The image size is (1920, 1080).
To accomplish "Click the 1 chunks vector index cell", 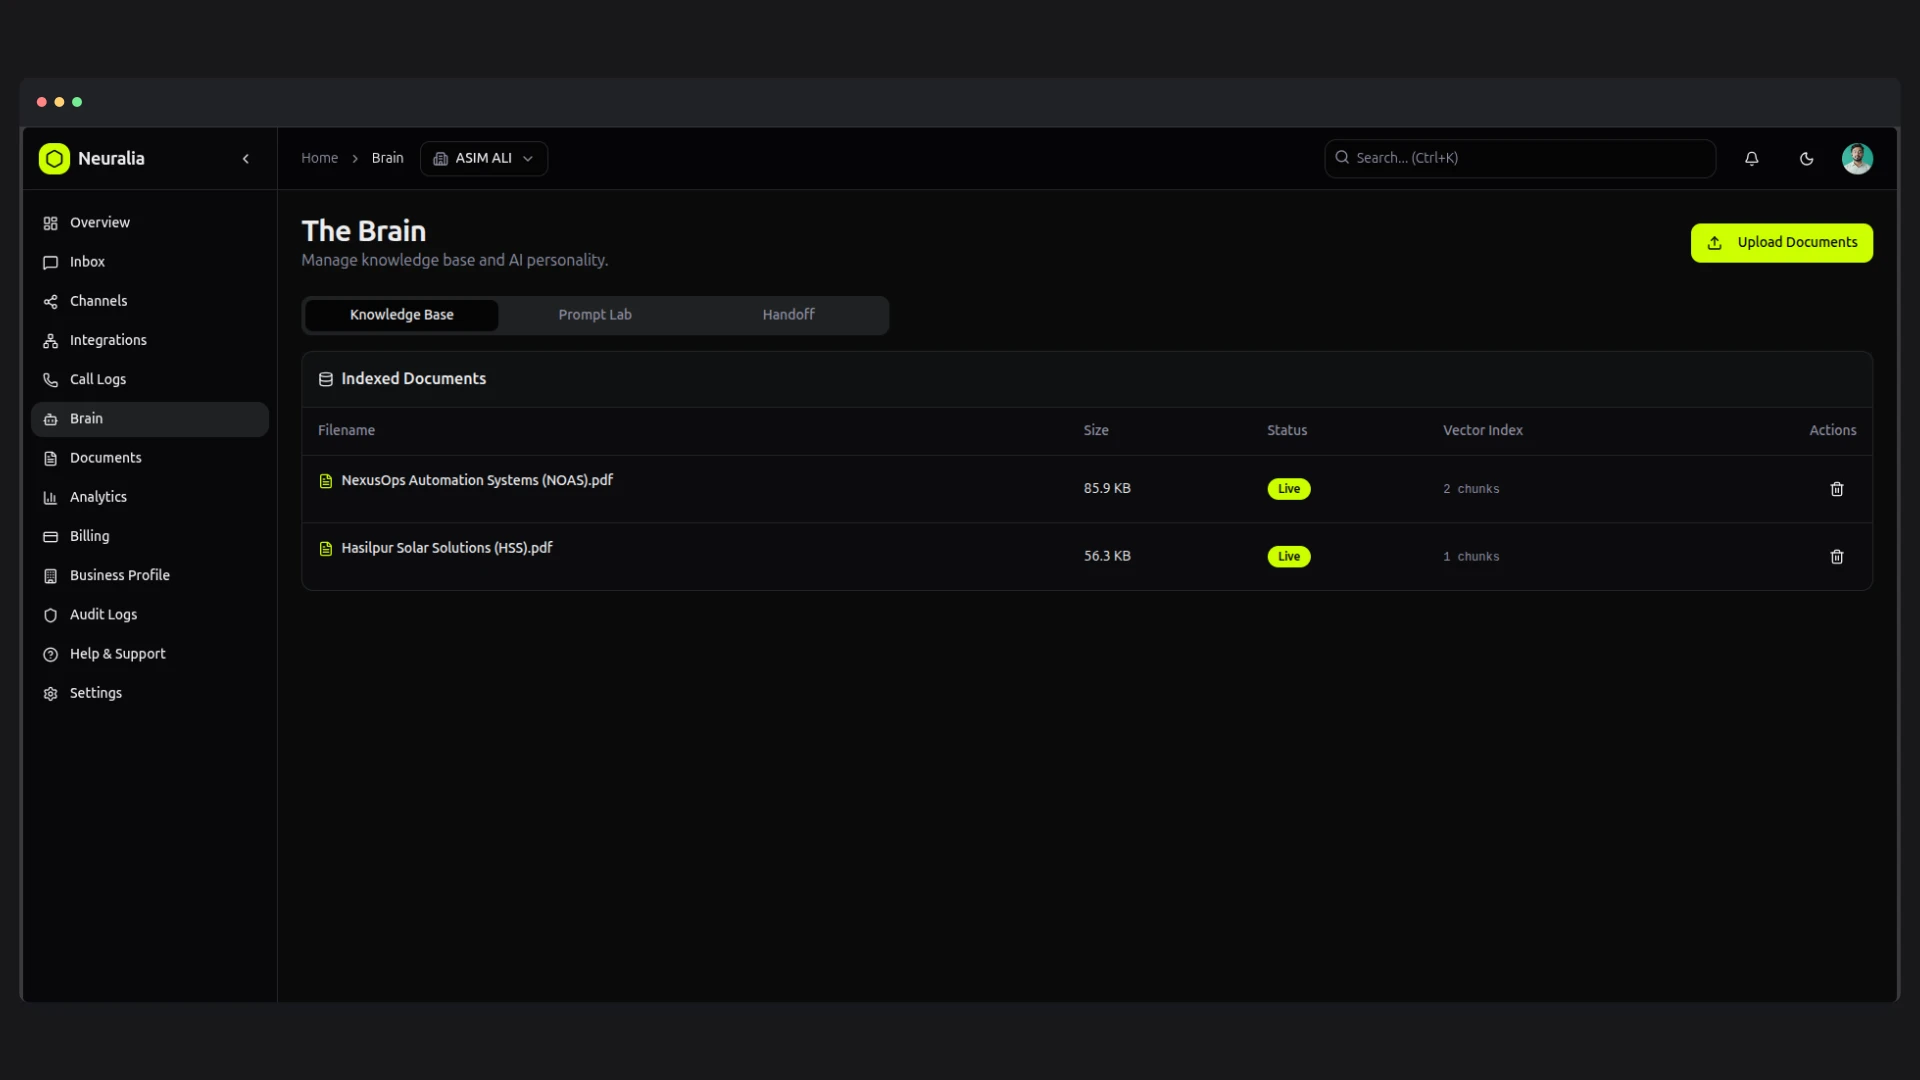I will [1471, 557].
